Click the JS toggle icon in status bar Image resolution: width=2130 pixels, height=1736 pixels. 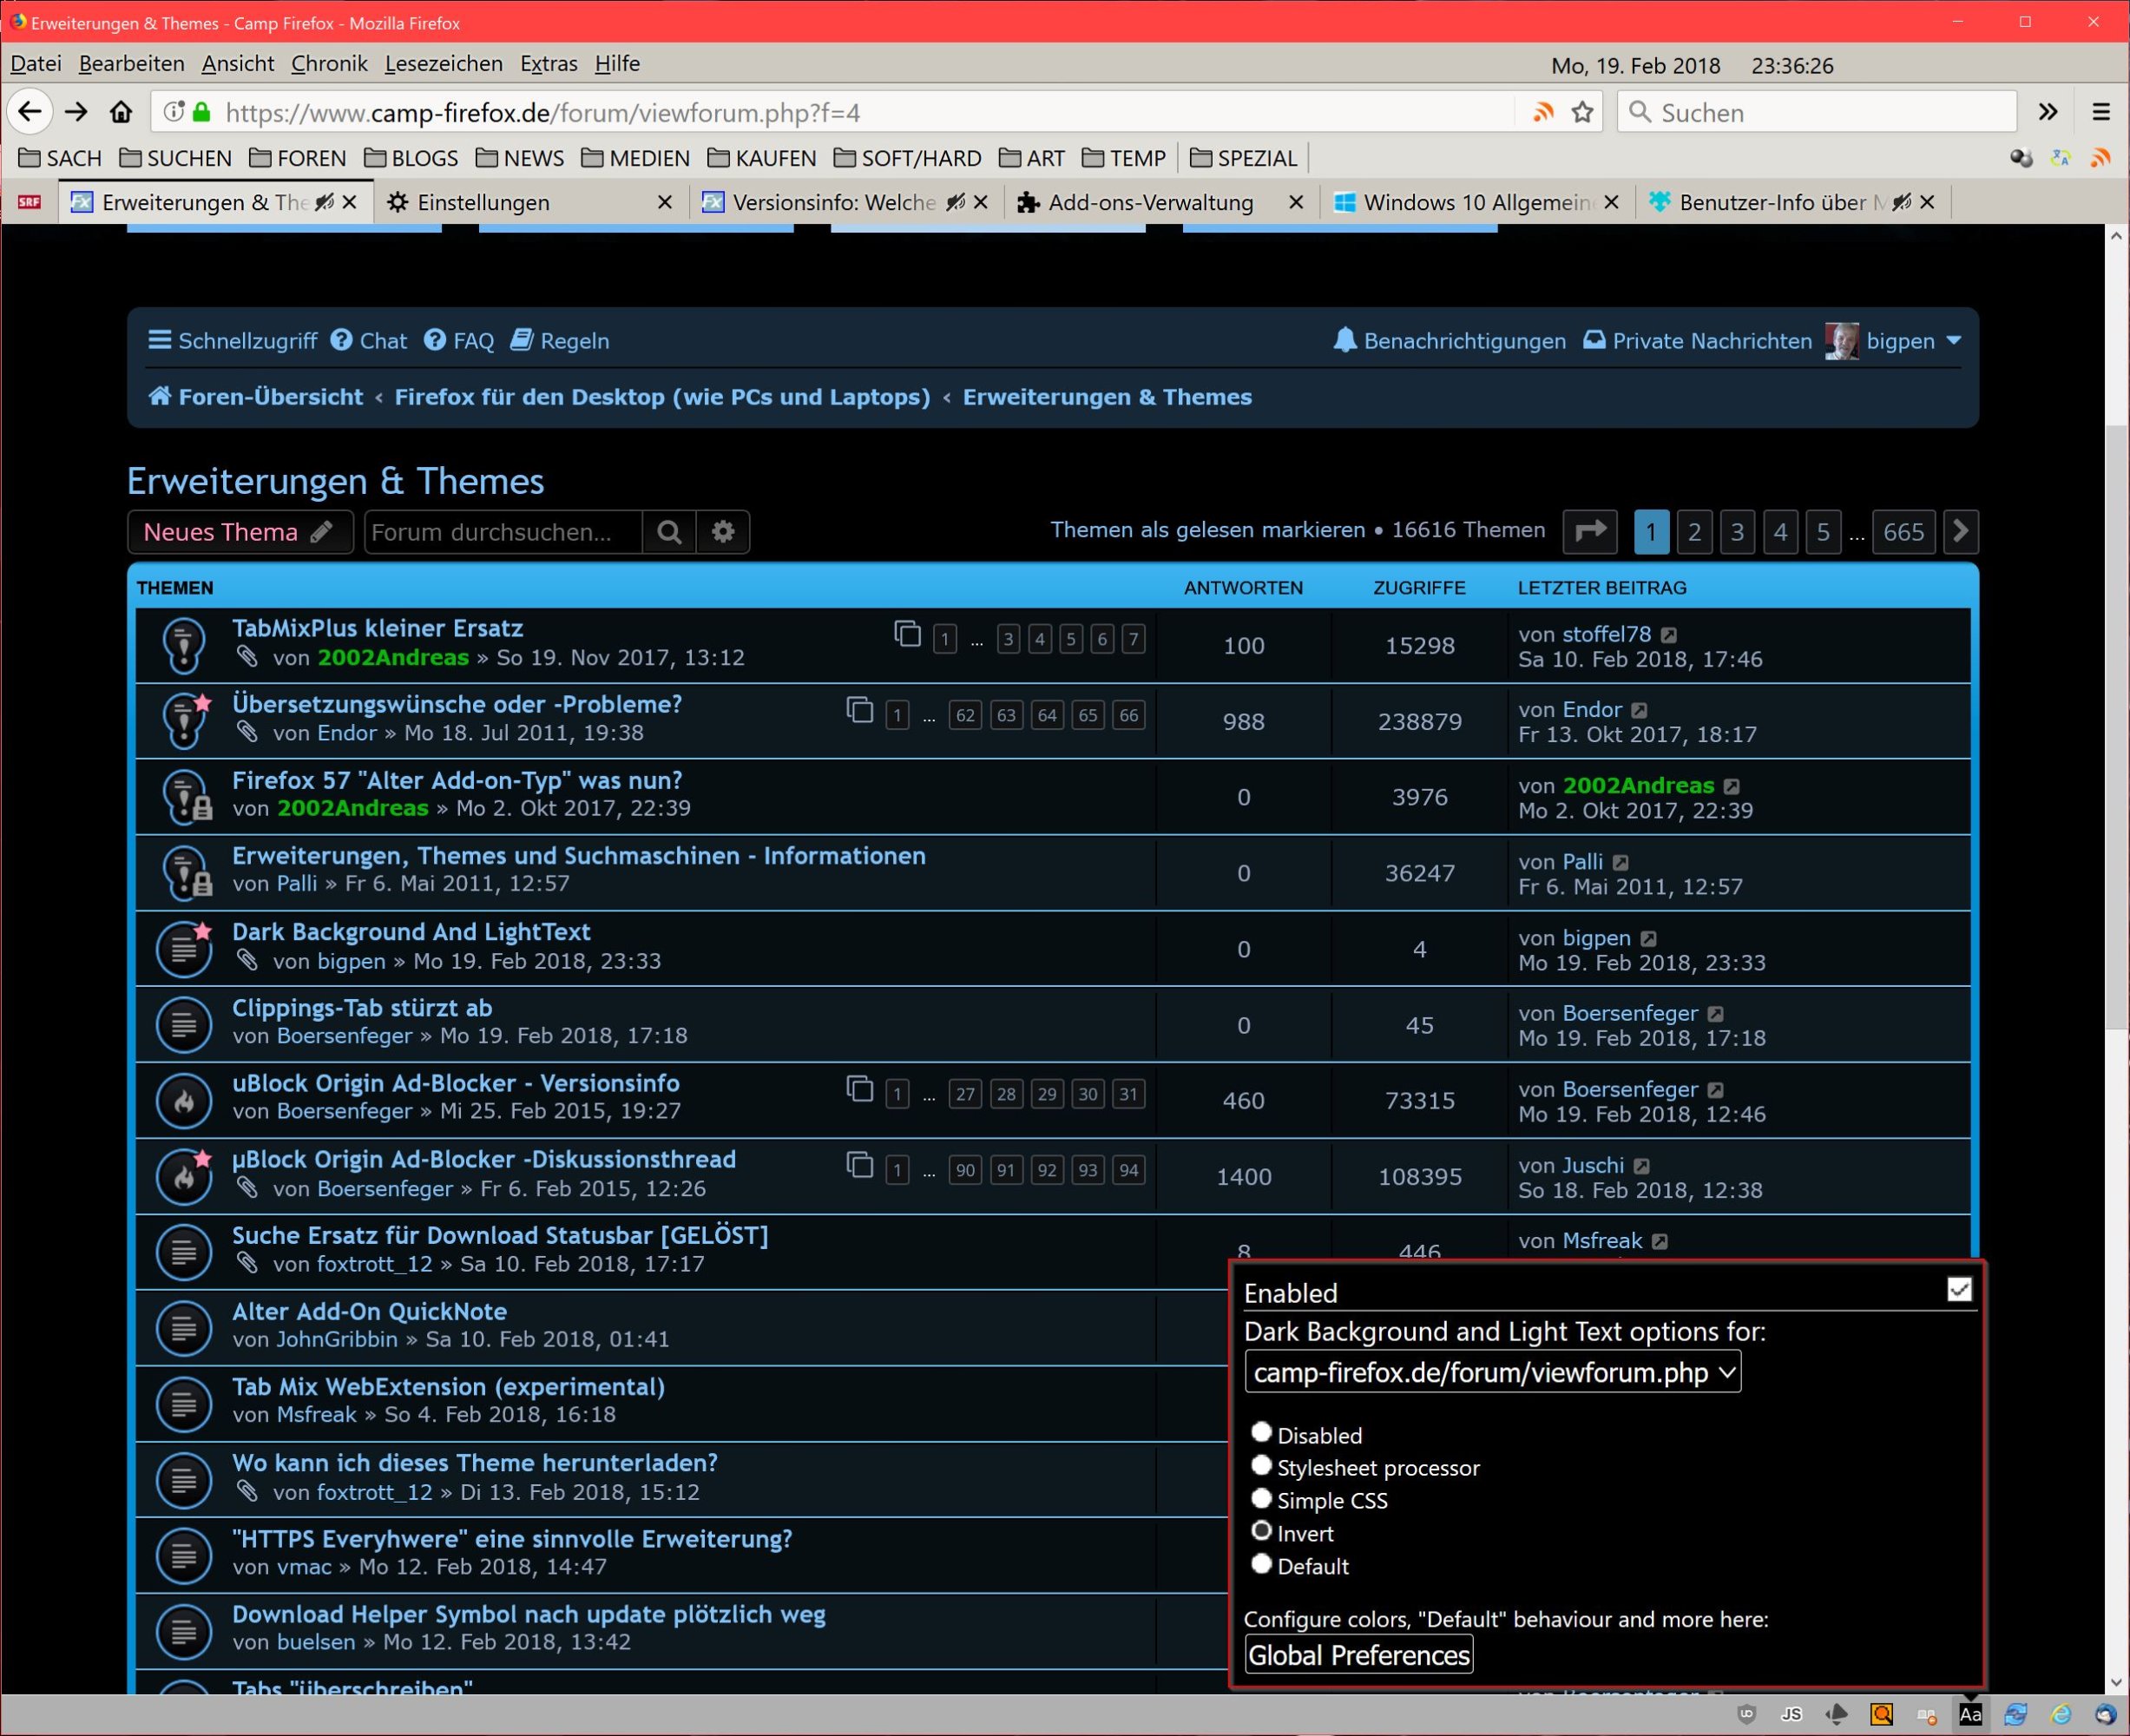pos(1791,1714)
